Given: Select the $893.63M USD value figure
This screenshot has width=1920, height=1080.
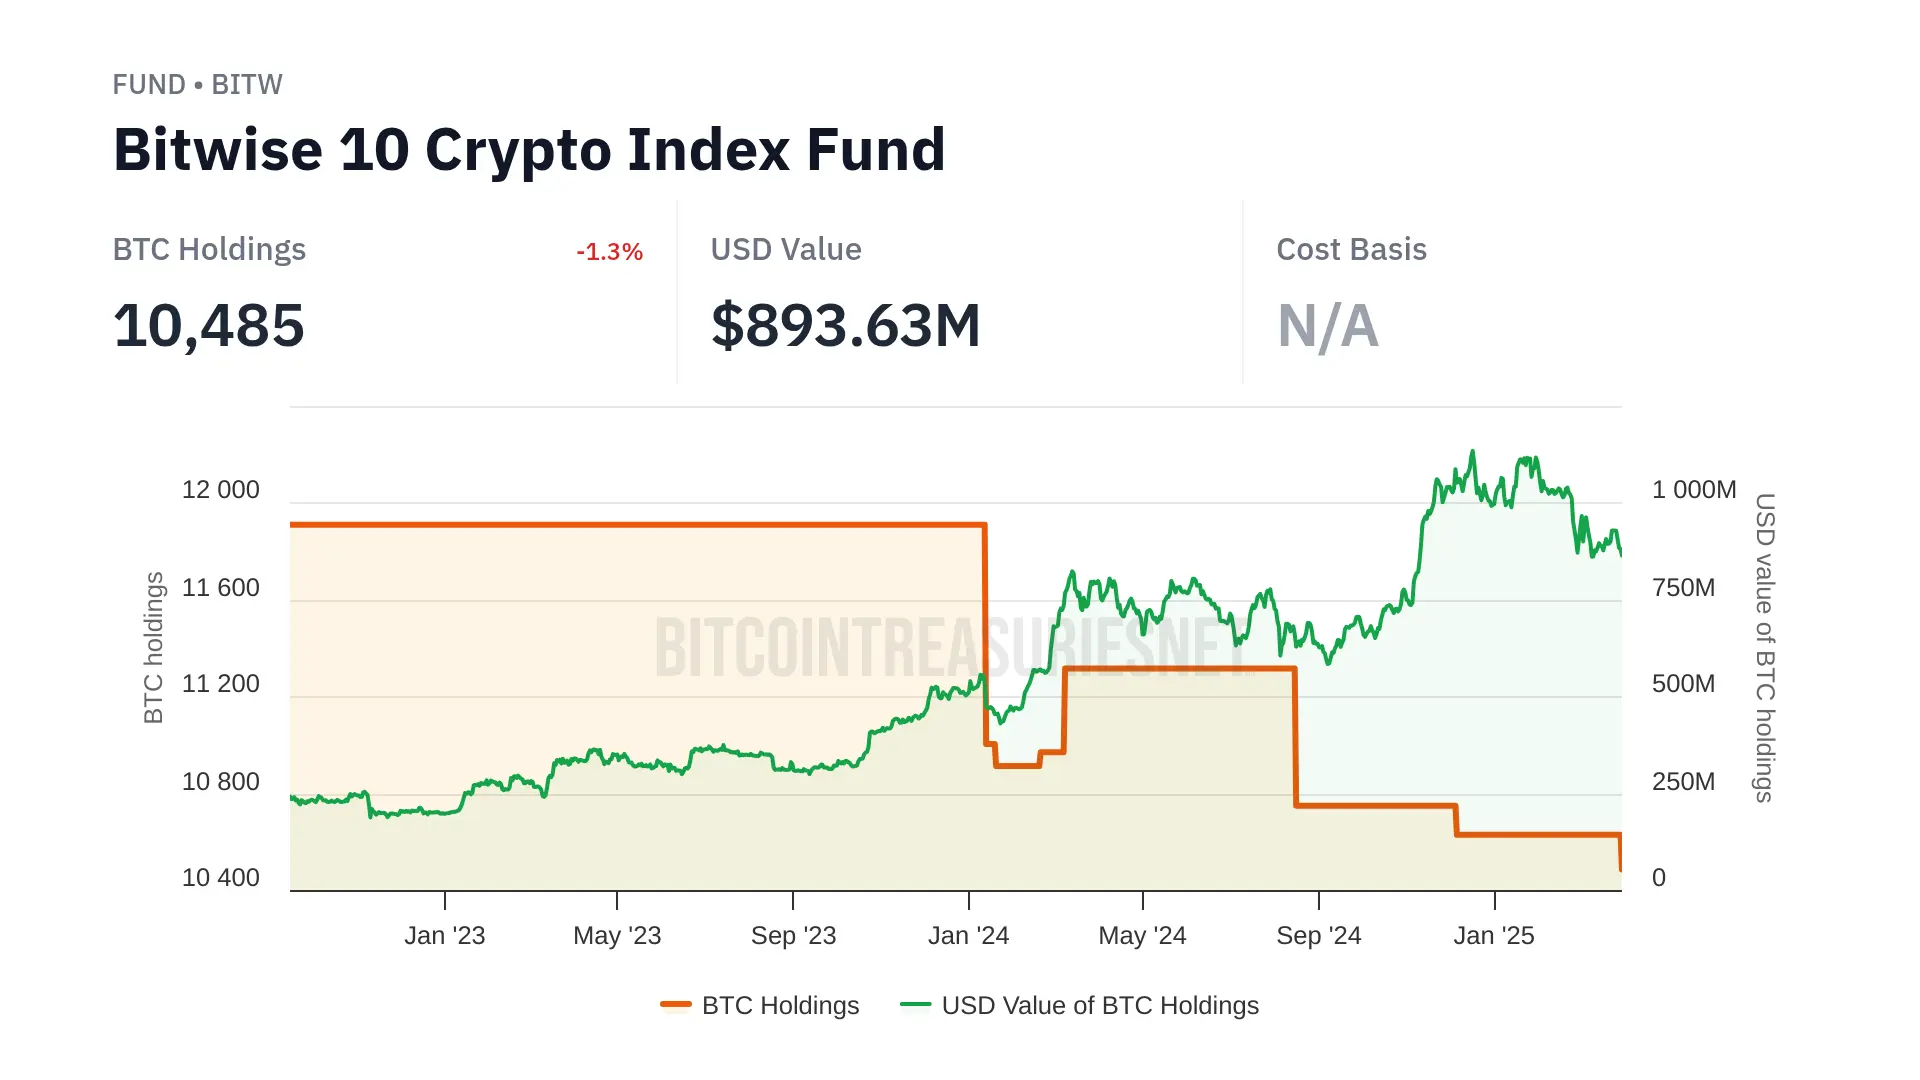Looking at the screenshot, I should click(x=845, y=326).
